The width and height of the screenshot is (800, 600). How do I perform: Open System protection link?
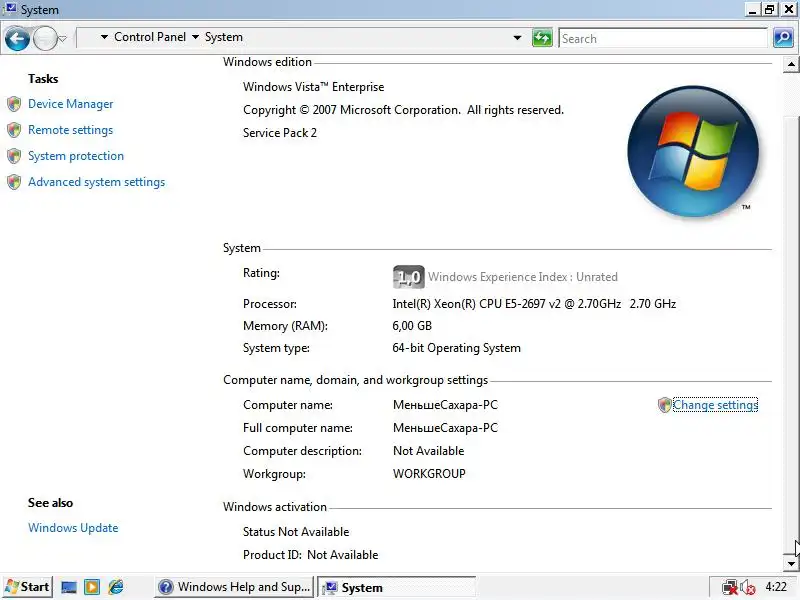tap(76, 156)
